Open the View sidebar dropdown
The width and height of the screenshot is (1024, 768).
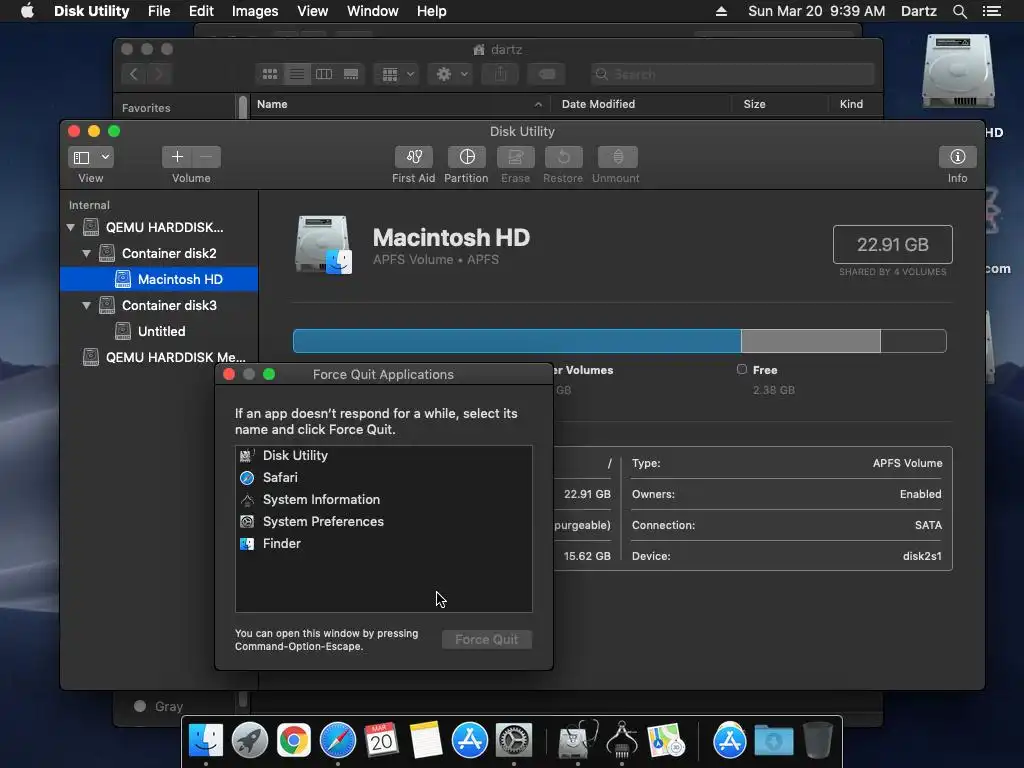click(x=91, y=157)
